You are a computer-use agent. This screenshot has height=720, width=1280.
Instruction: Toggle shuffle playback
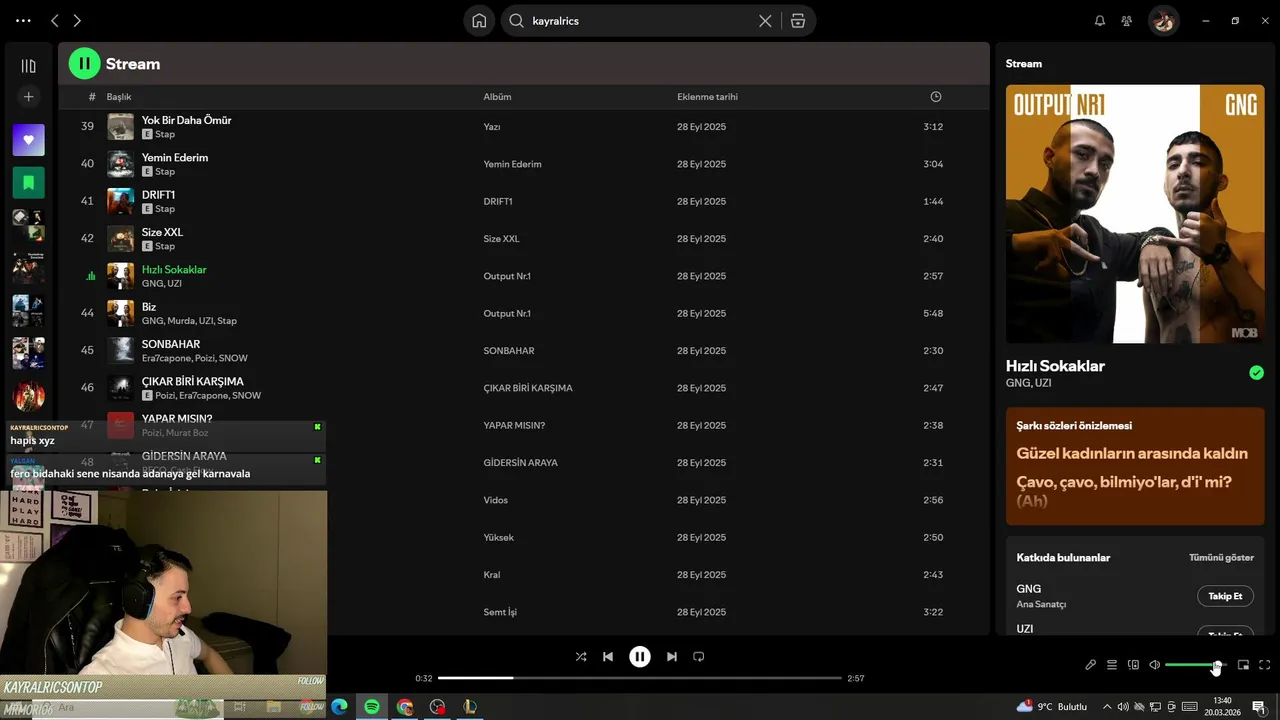pyautogui.click(x=581, y=657)
